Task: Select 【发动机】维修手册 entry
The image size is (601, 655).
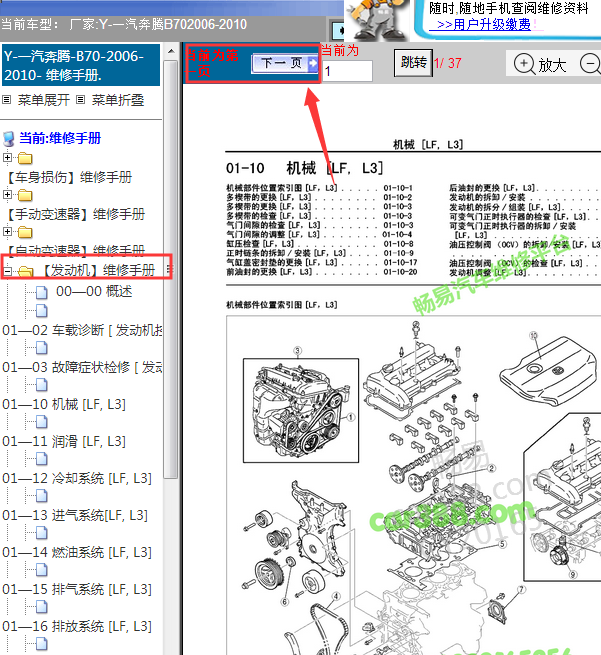Action: point(99,270)
